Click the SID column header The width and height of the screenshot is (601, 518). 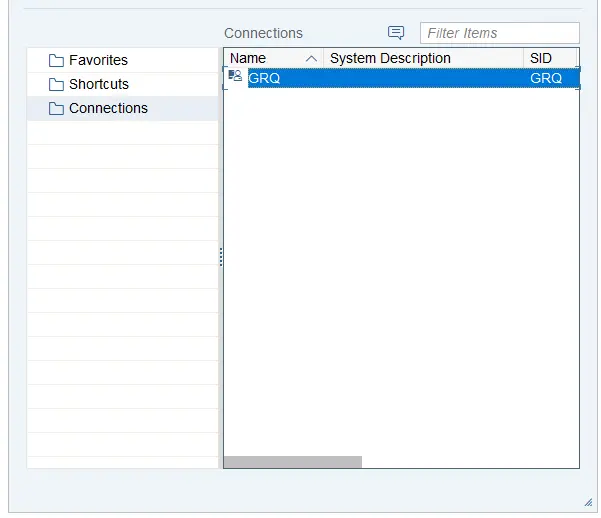click(x=550, y=58)
